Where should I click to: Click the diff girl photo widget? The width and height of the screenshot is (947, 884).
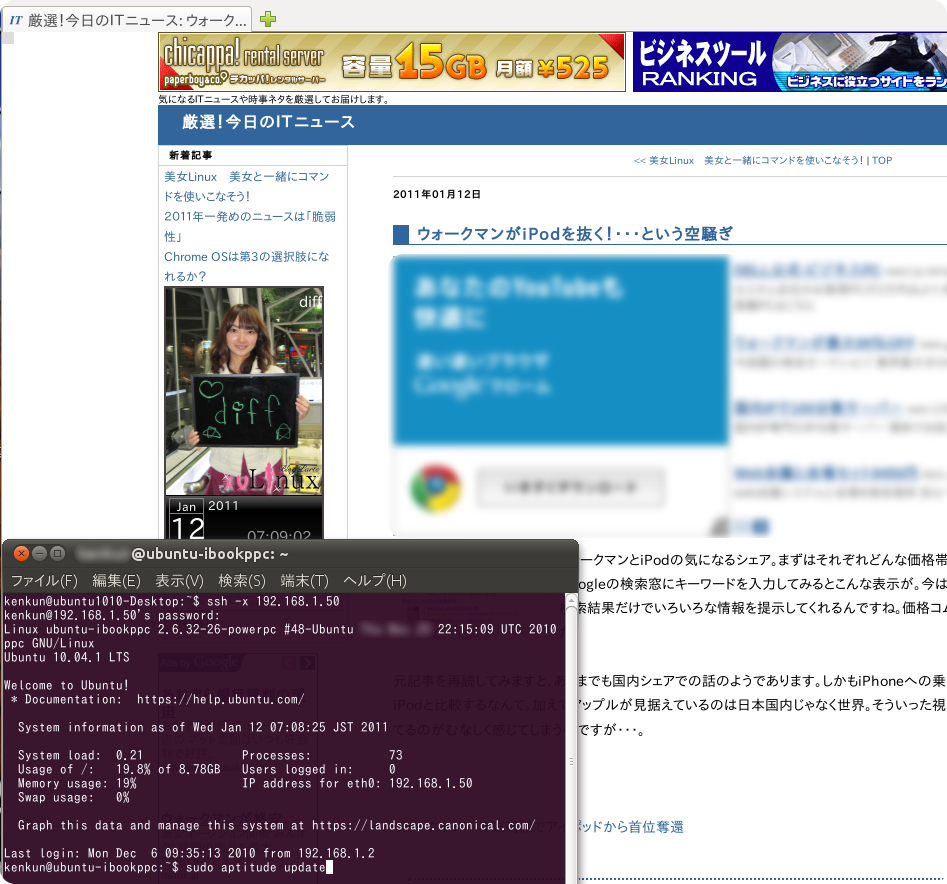(244, 391)
